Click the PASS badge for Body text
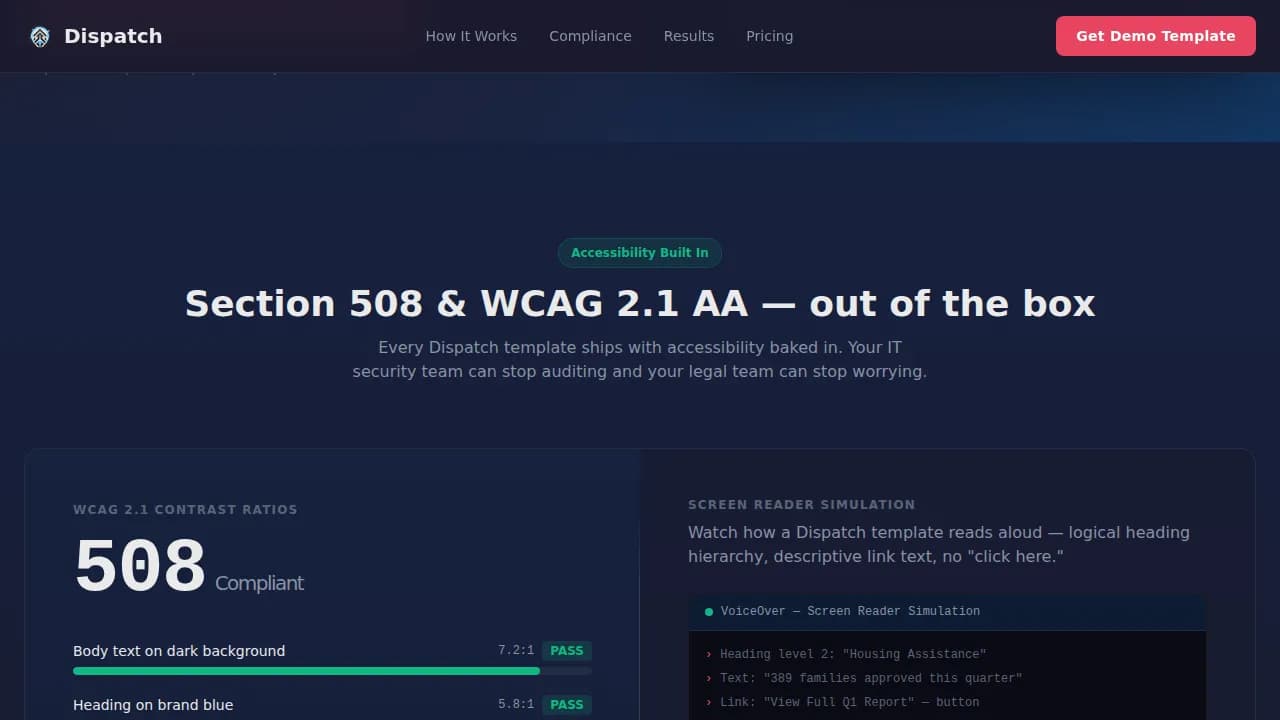 tap(567, 651)
